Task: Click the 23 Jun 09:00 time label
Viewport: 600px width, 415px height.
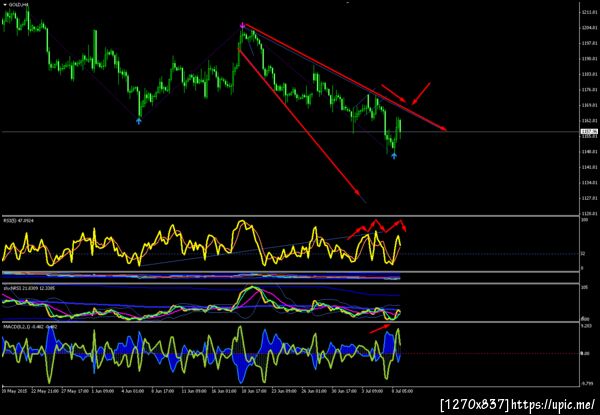Action: tap(284, 391)
